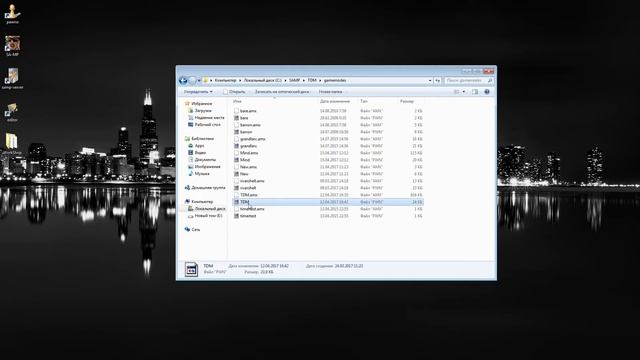Change the view with the views icon
Image resolution: width=640 pixels, height=360 pixels.
pos(457,92)
